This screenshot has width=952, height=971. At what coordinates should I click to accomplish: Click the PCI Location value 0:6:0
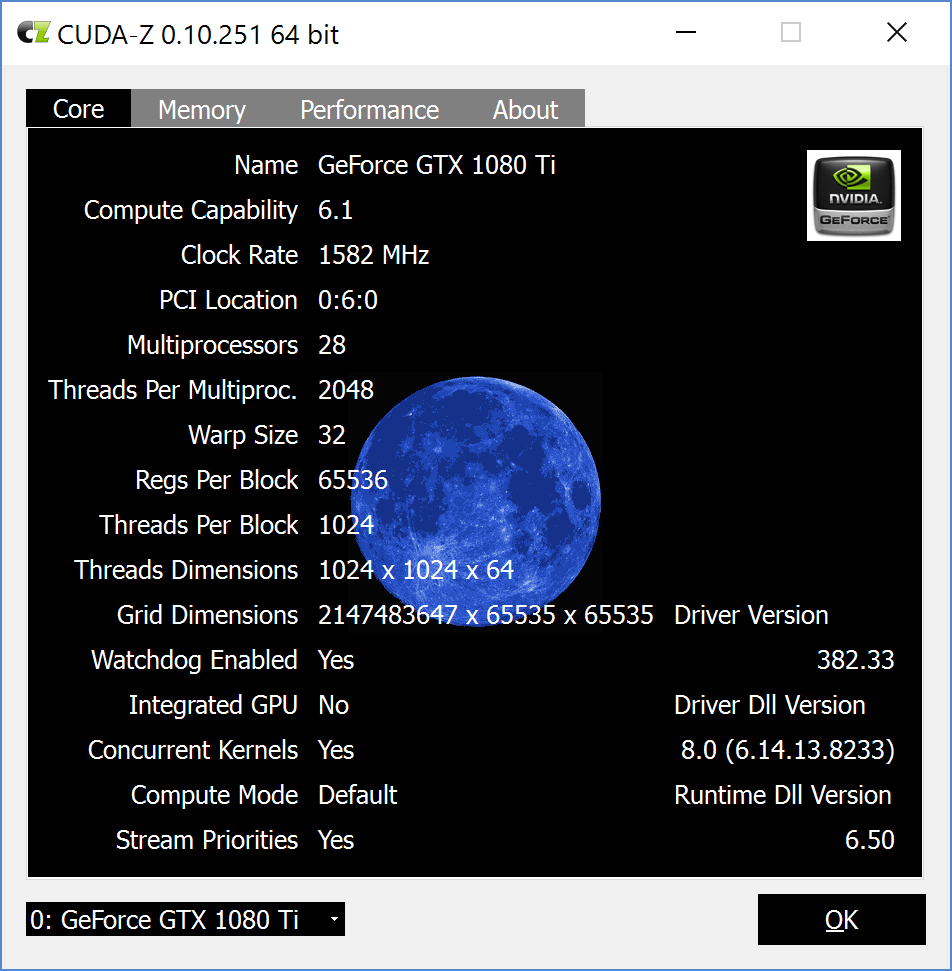pyautogui.click(x=347, y=300)
